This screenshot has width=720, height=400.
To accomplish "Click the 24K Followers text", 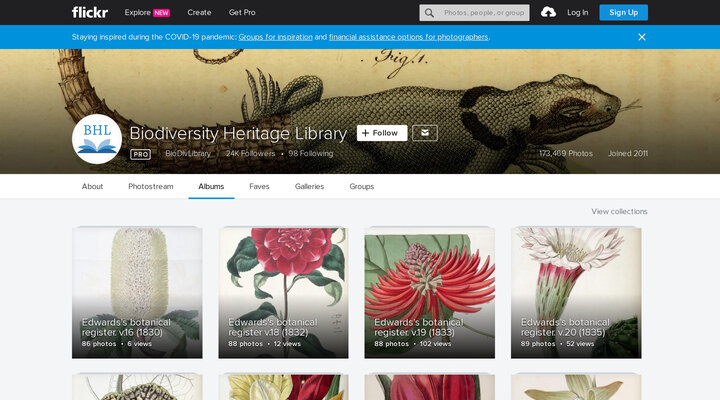I will pos(250,154).
